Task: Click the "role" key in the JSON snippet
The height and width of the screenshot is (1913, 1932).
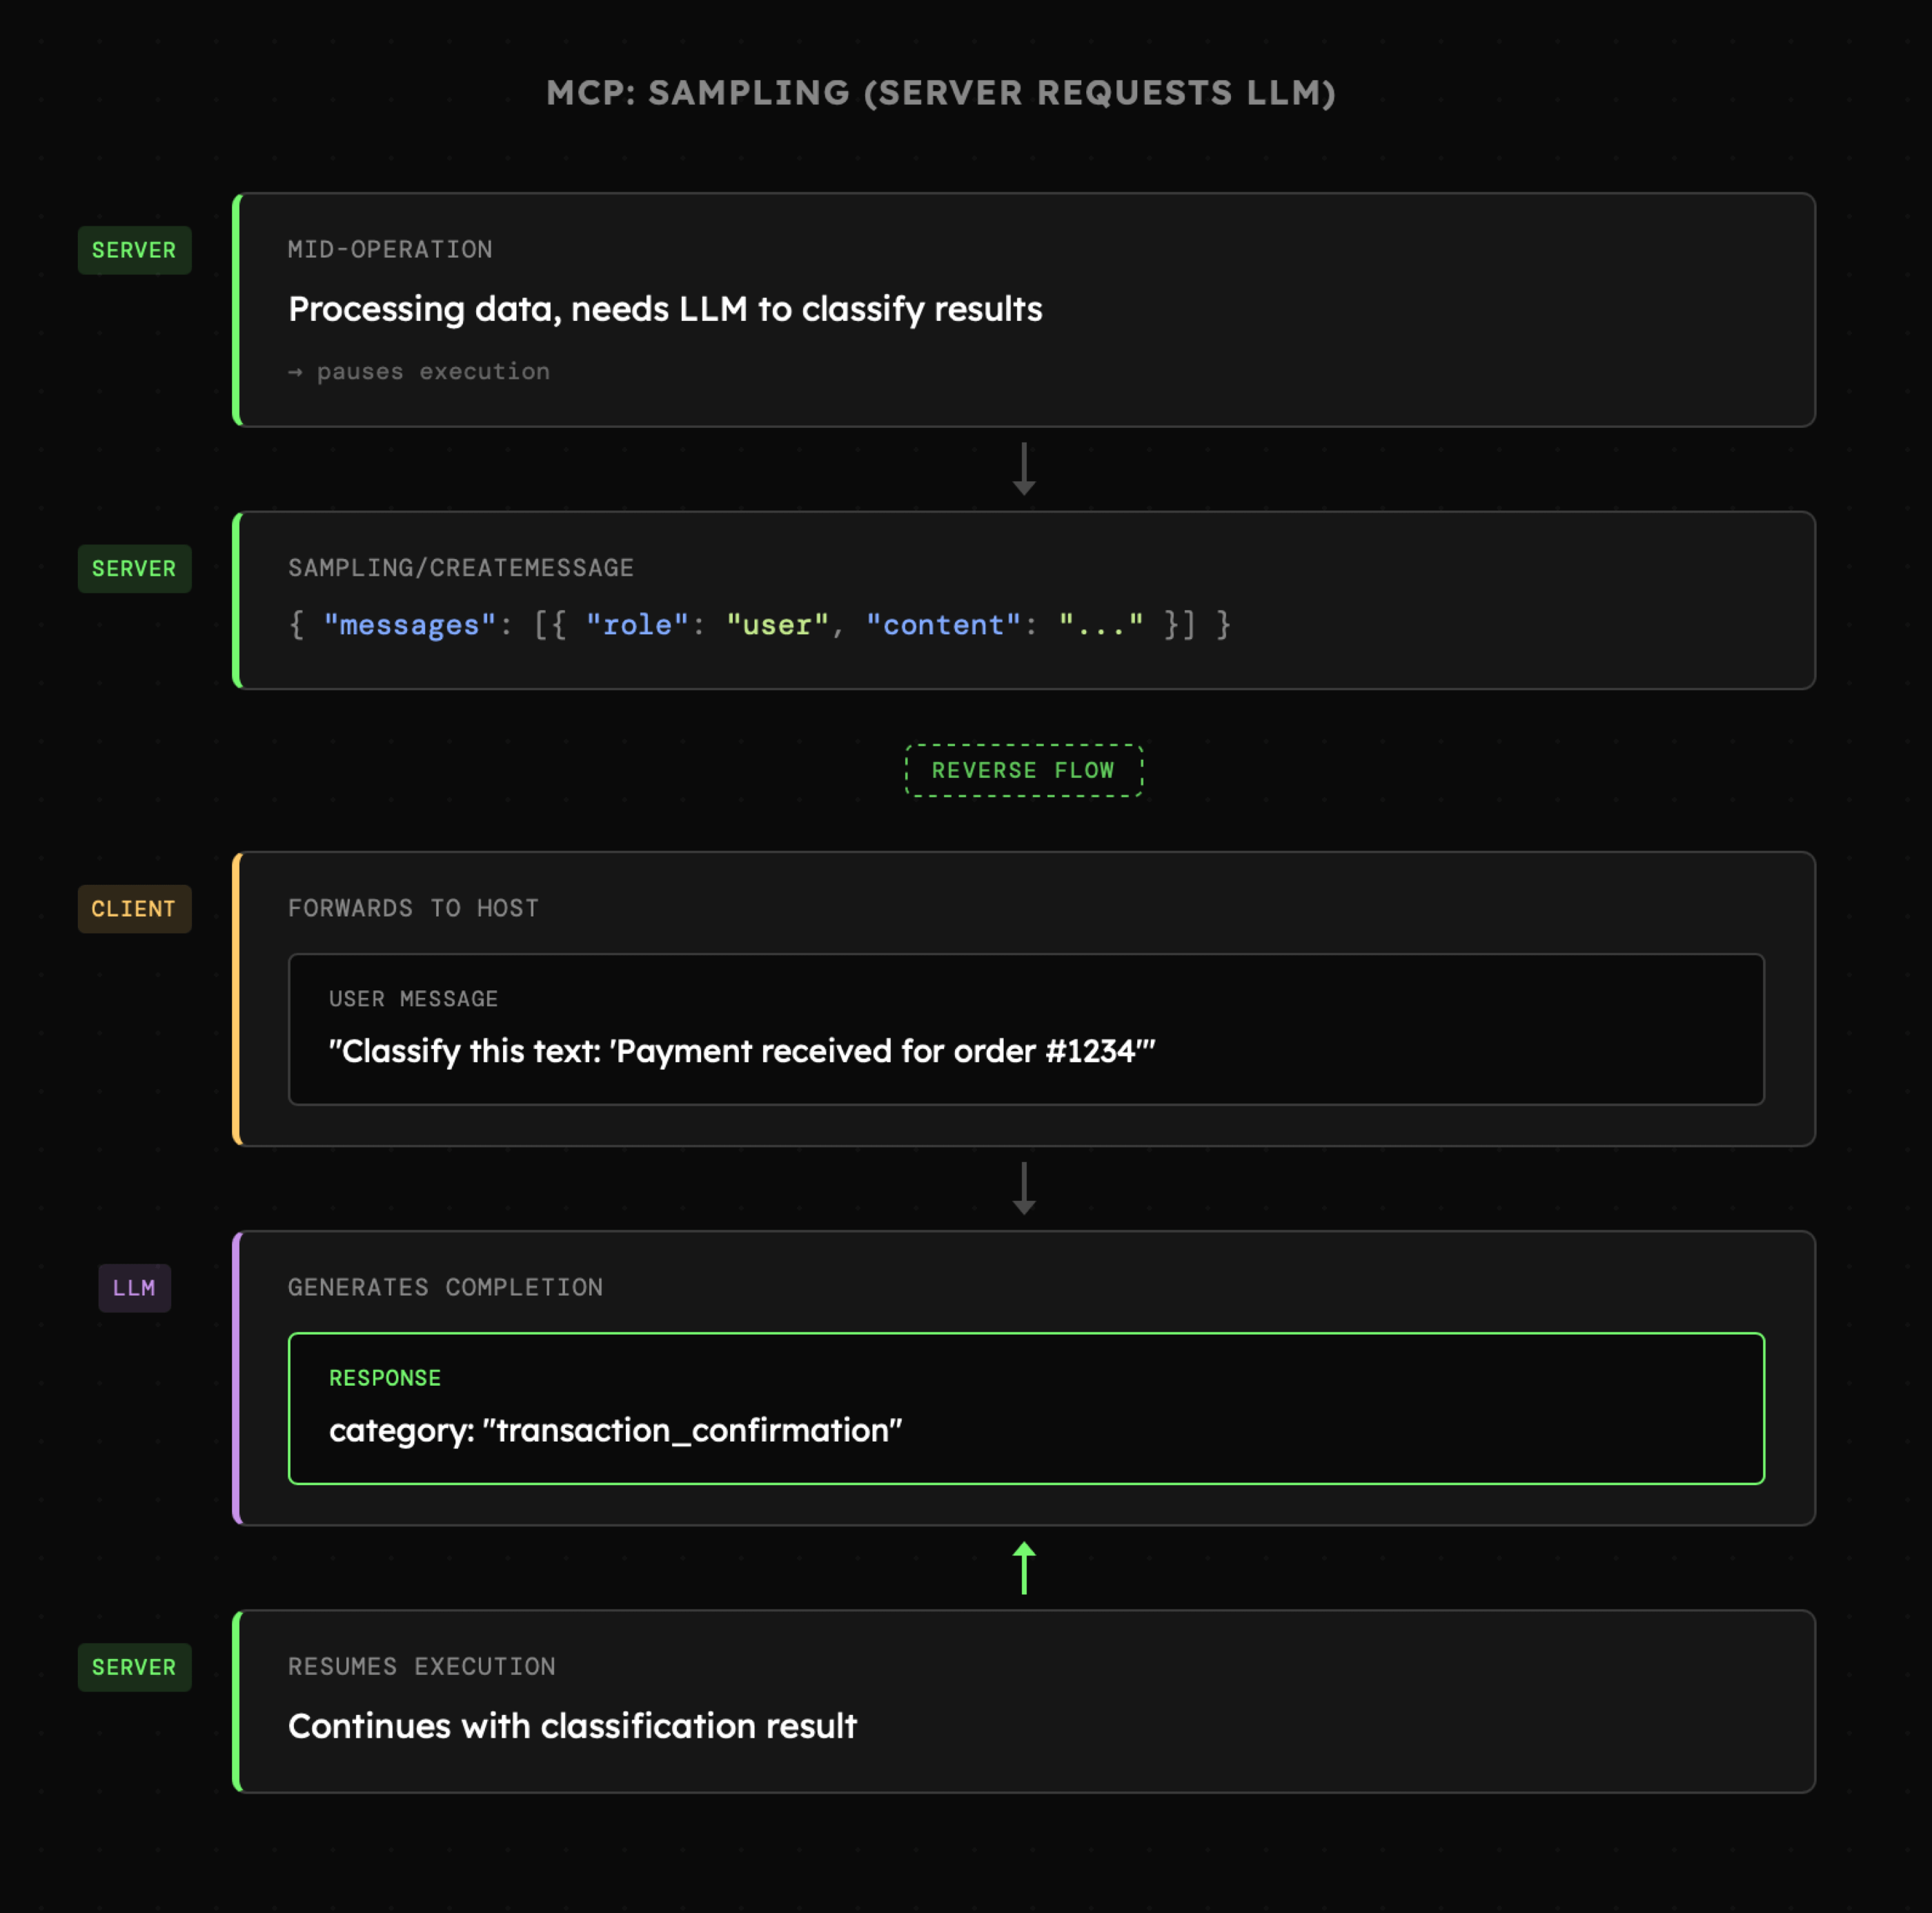Action: click(x=637, y=625)
